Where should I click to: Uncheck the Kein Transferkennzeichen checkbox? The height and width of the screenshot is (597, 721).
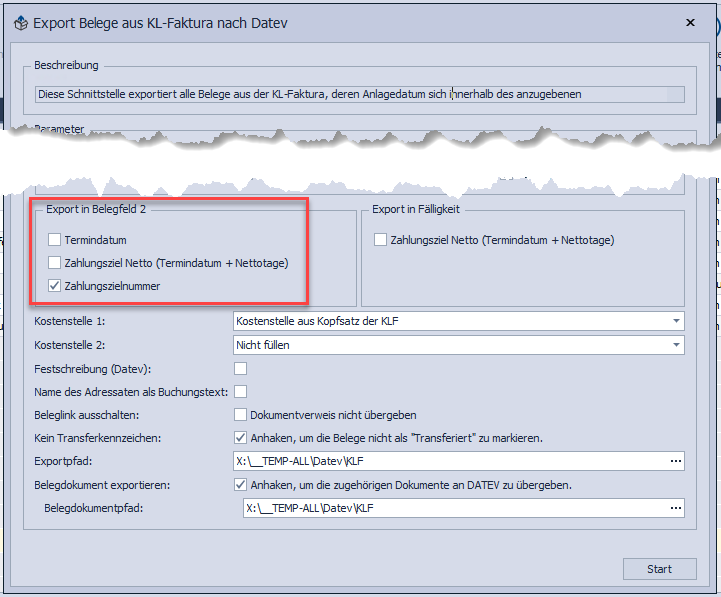(240, 437)
